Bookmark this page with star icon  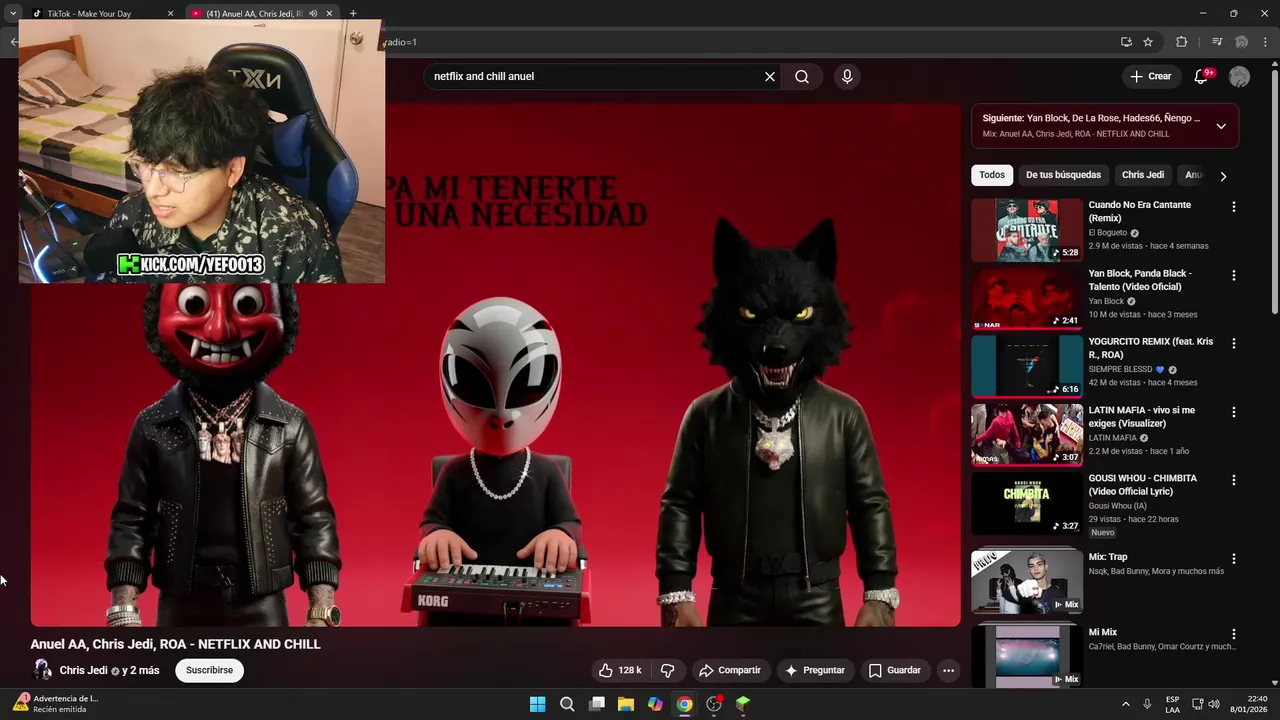coord(1148,42)
